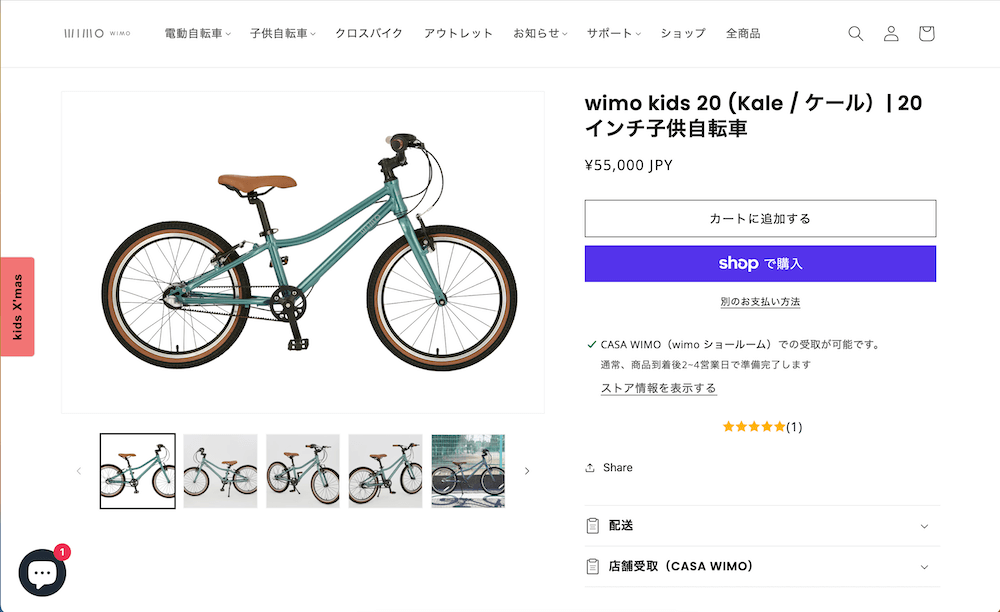Viewport: 1000px width, 612px height.
Task: Select the outdoor bike photo thumbnail
Action: point(468,471)
